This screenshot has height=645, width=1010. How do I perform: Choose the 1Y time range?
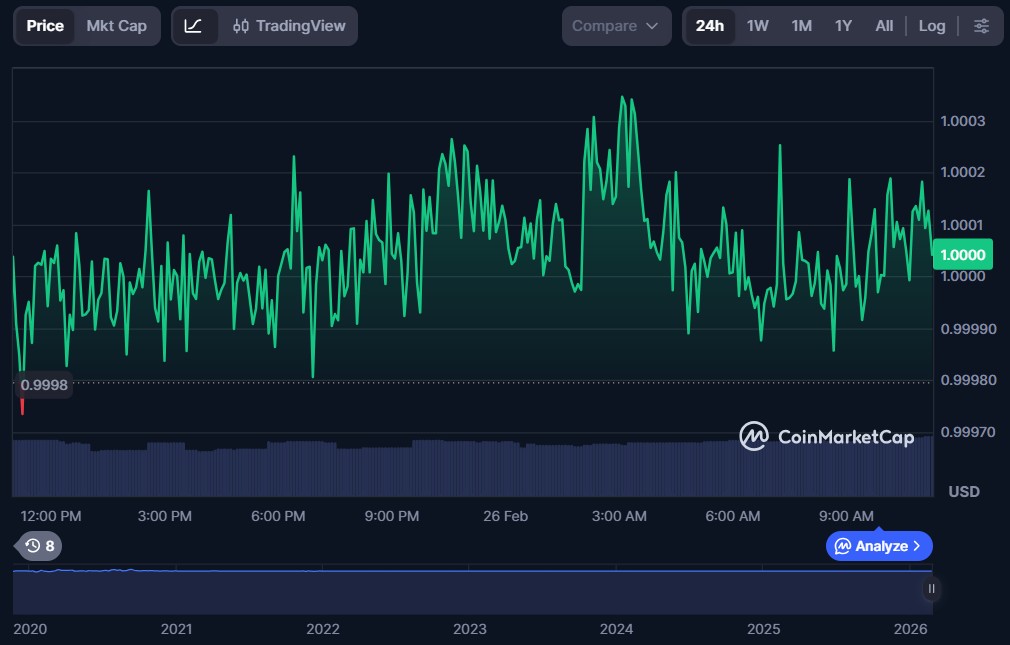(843, 26)
